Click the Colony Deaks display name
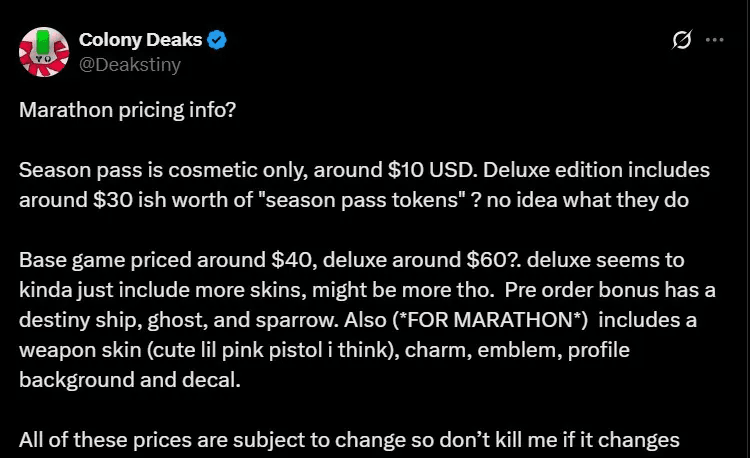750x458 pixels. coord(140,41)
